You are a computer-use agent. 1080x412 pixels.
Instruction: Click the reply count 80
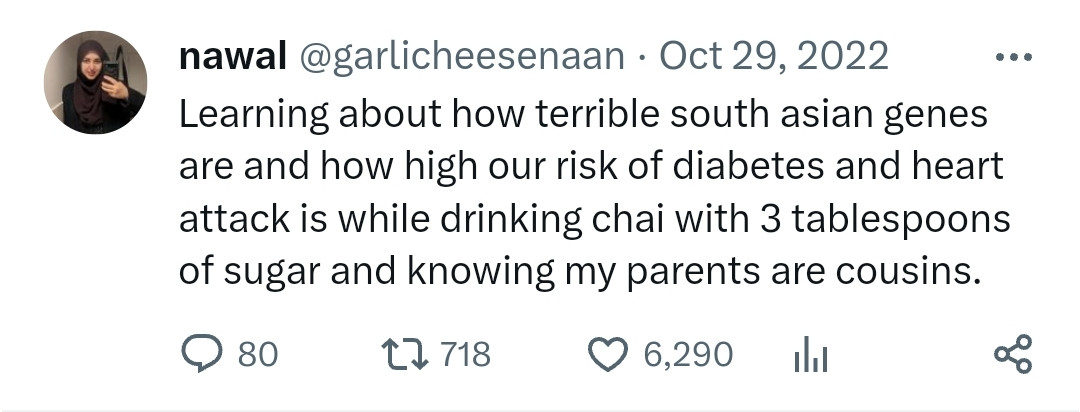[258, 354]
